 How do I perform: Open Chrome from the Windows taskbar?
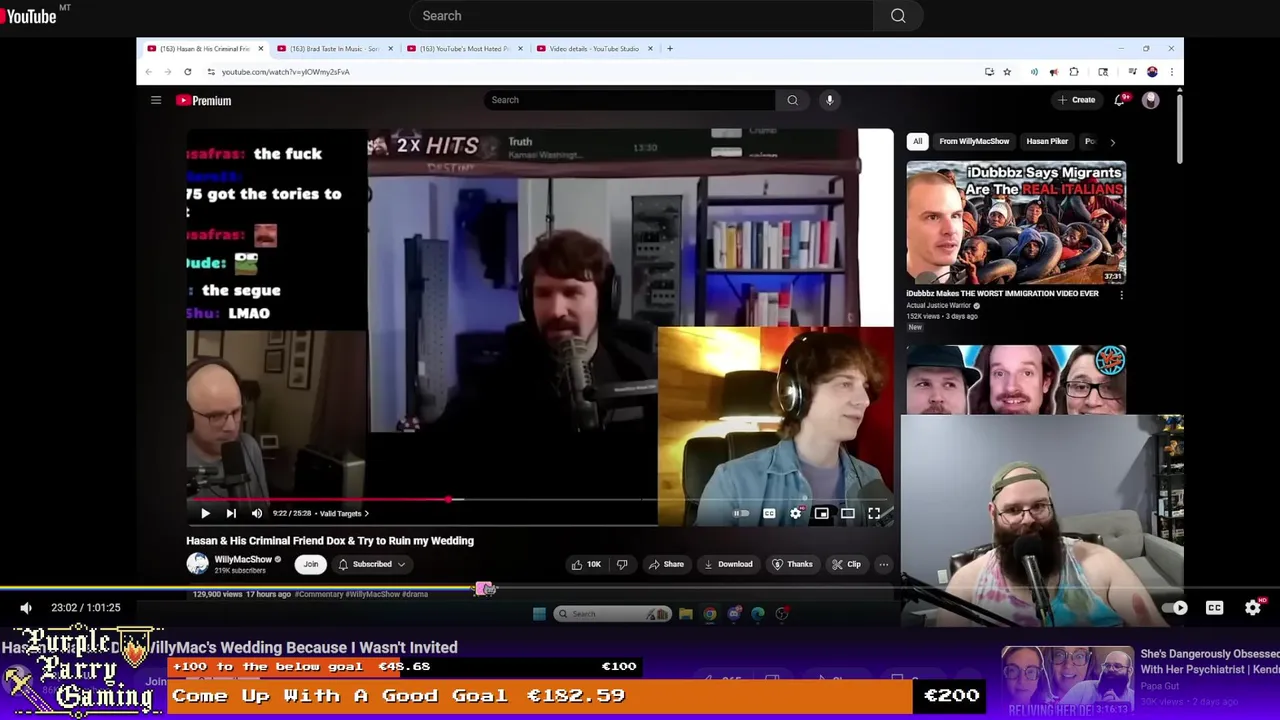[710, 614]
